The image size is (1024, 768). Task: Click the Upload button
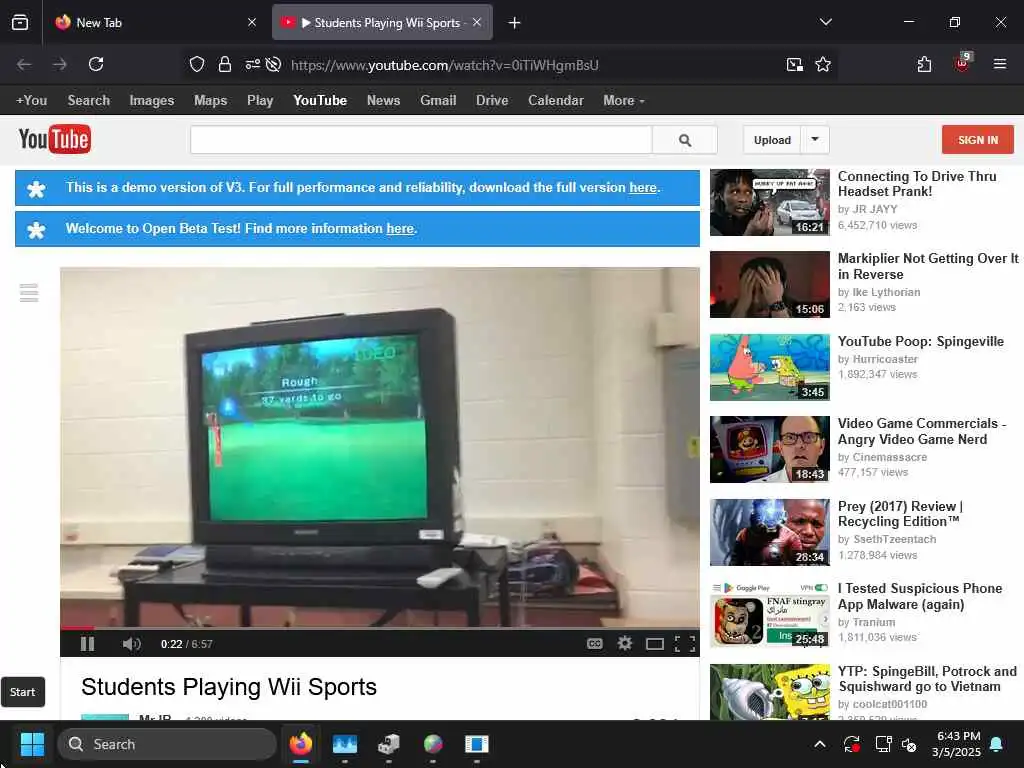(772, 140)
